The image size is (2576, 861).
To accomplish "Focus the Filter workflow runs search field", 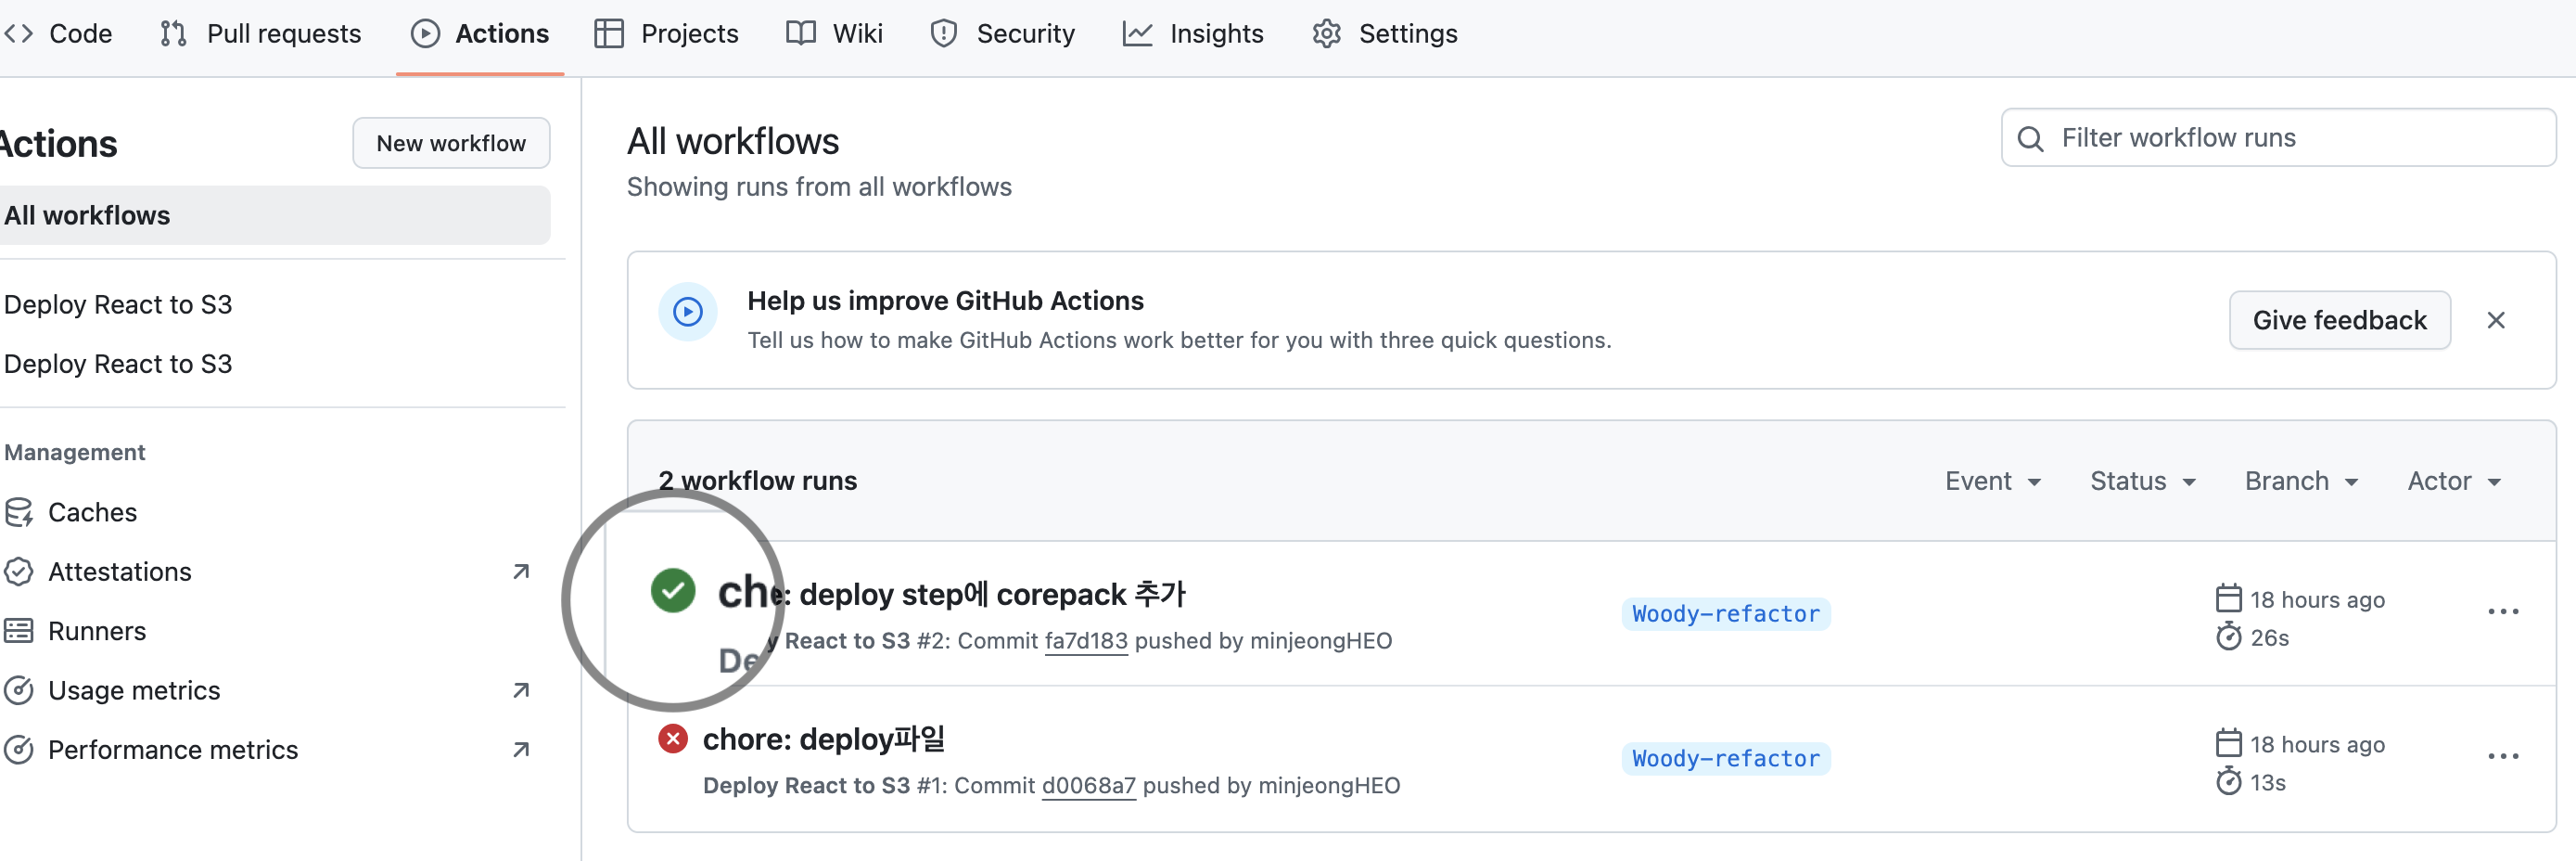I will (2290, 138).
